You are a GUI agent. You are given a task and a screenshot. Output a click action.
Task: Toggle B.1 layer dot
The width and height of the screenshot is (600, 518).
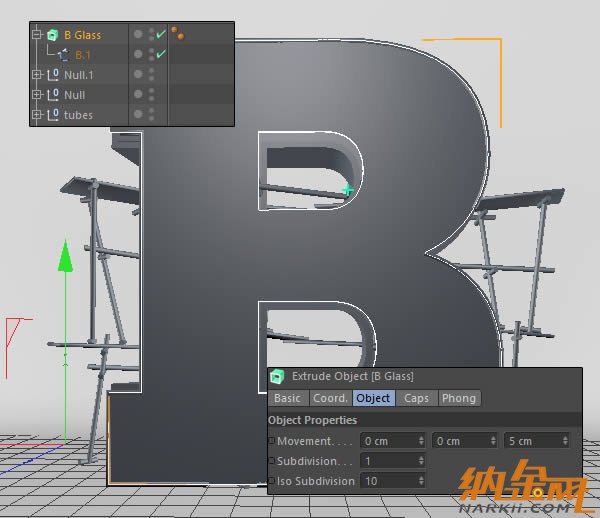(138, 54)
